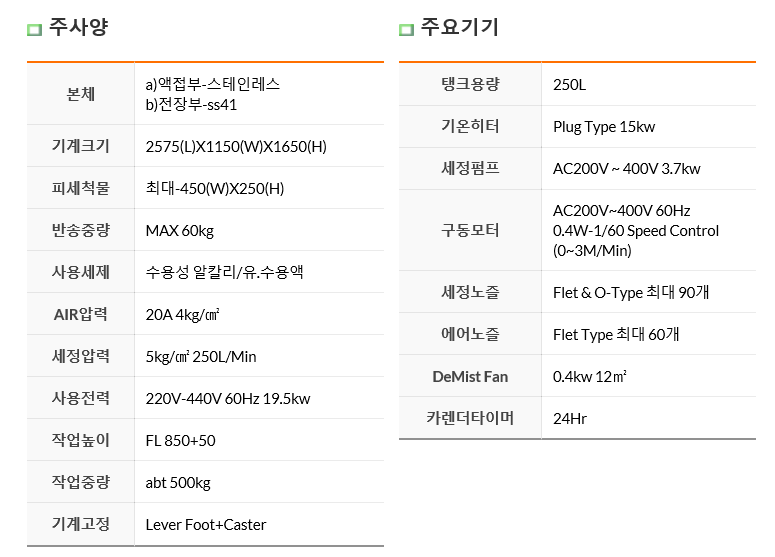Click the 탱크용량 value 250L
This screenshot has height=557, width=775.
[569, 85]
